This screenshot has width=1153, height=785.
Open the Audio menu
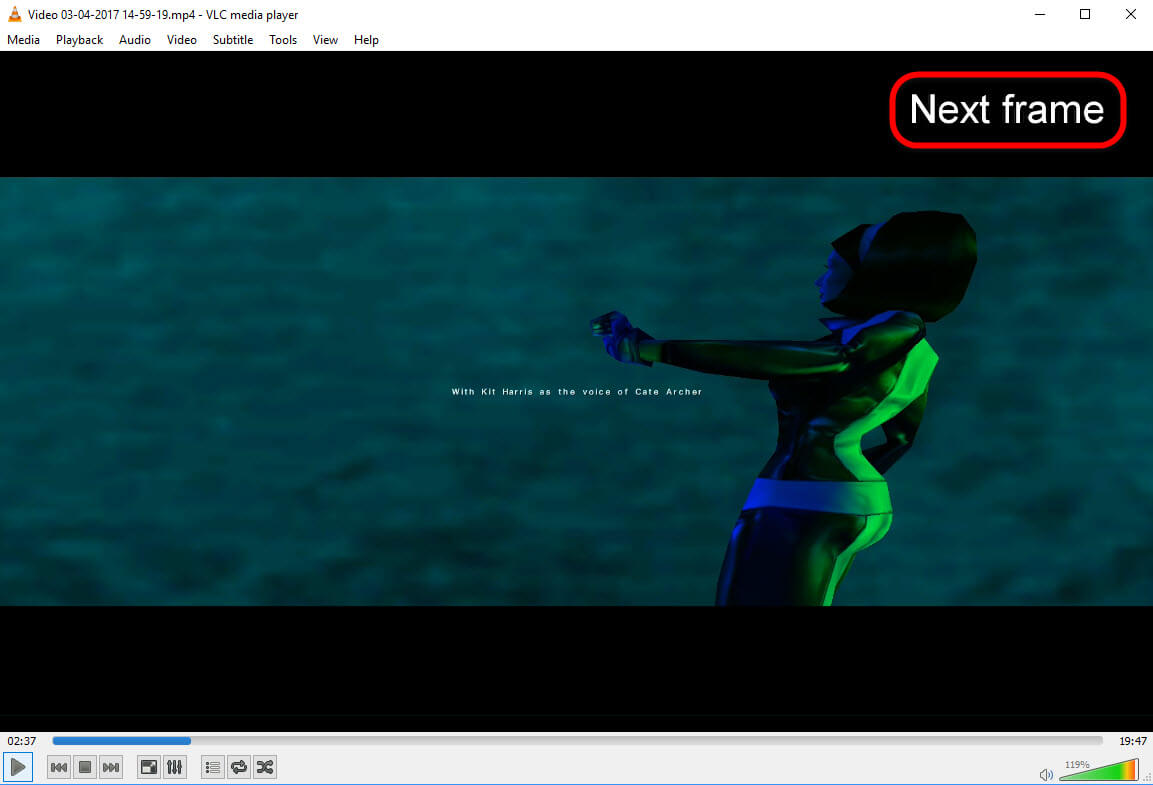click(x=135, y=40)
